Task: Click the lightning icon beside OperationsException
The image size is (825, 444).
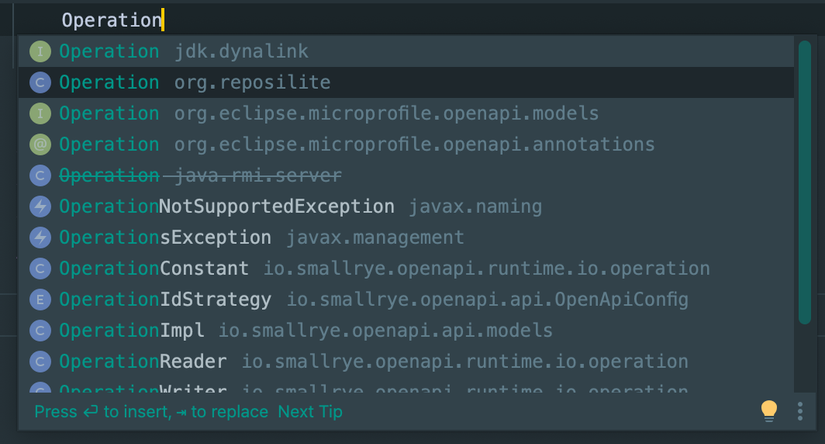Action: tap(40, 238)
